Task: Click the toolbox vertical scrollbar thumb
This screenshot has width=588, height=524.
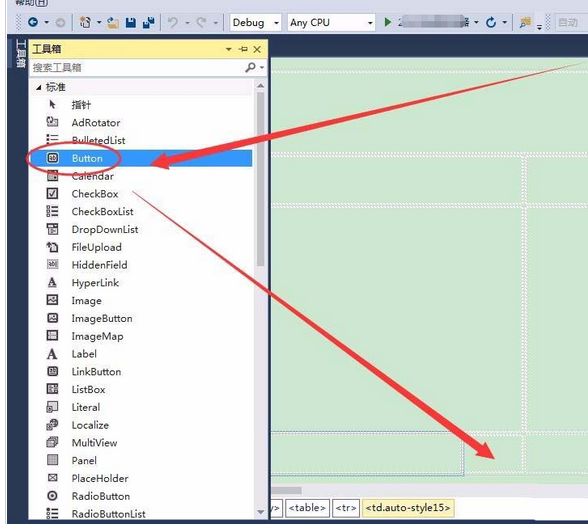Action: [x=261, y=179]
